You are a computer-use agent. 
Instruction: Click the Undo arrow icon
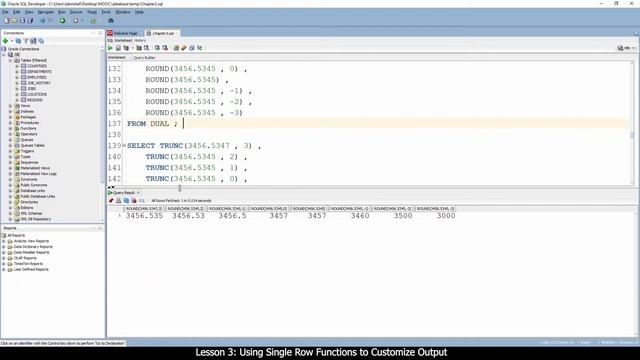(x=42, y=20)
